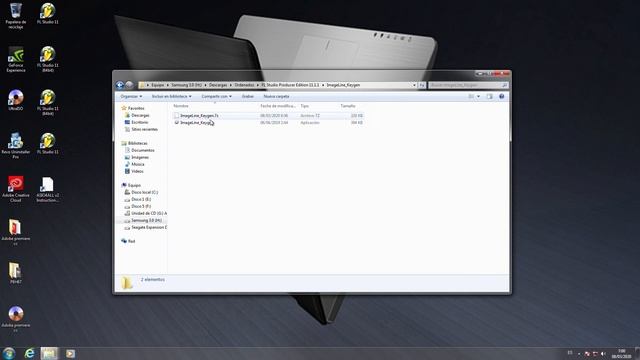This screenshot has height=360, width=640.
Task: Sort by Fecha de modificación column
Action: click(278, 106)
